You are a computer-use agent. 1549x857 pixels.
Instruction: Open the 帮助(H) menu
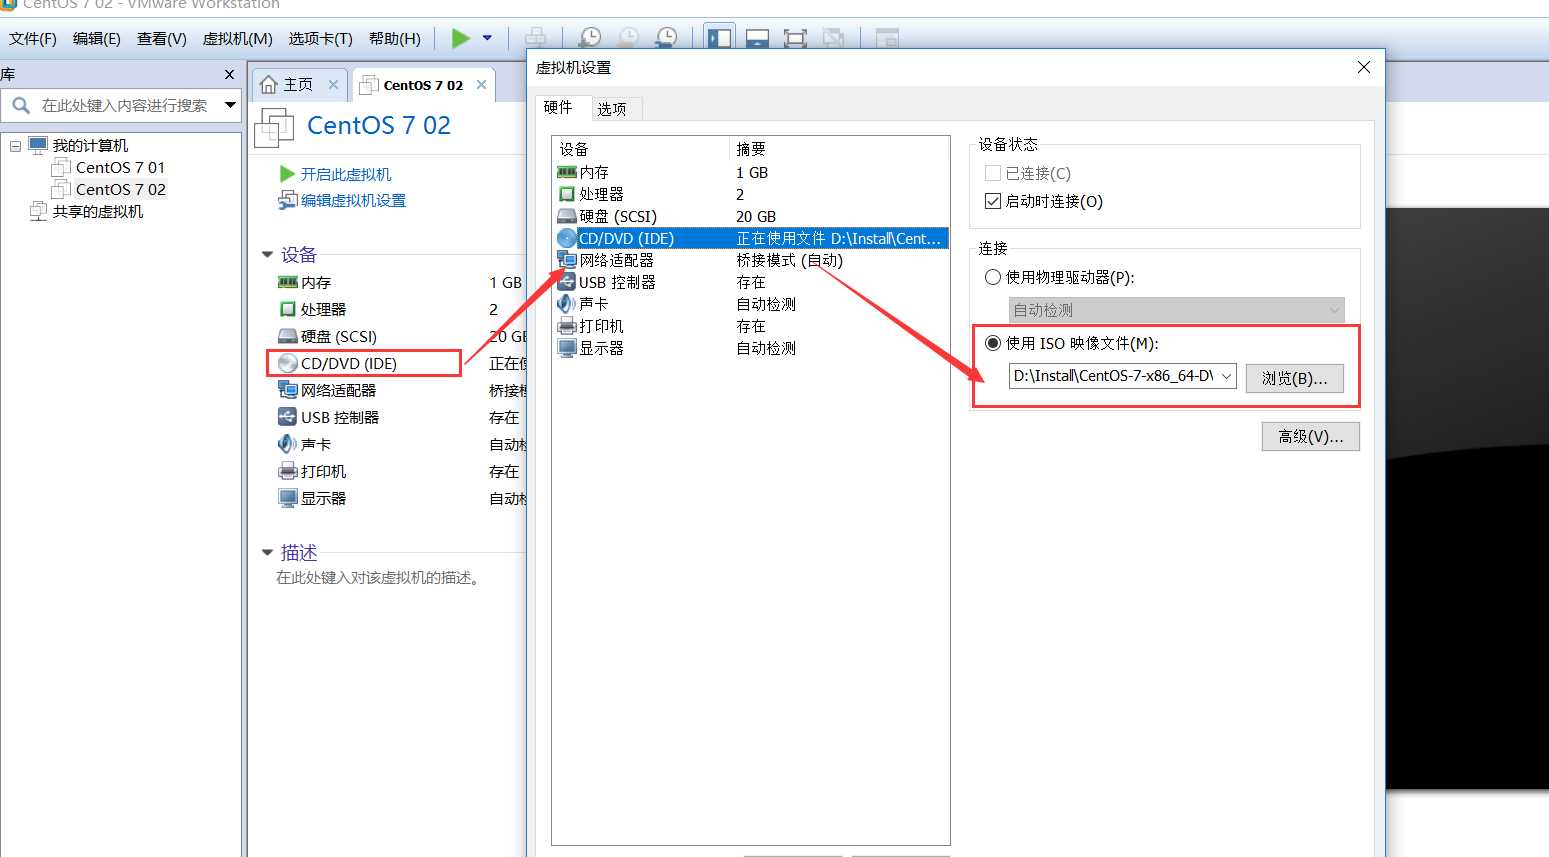395,39
